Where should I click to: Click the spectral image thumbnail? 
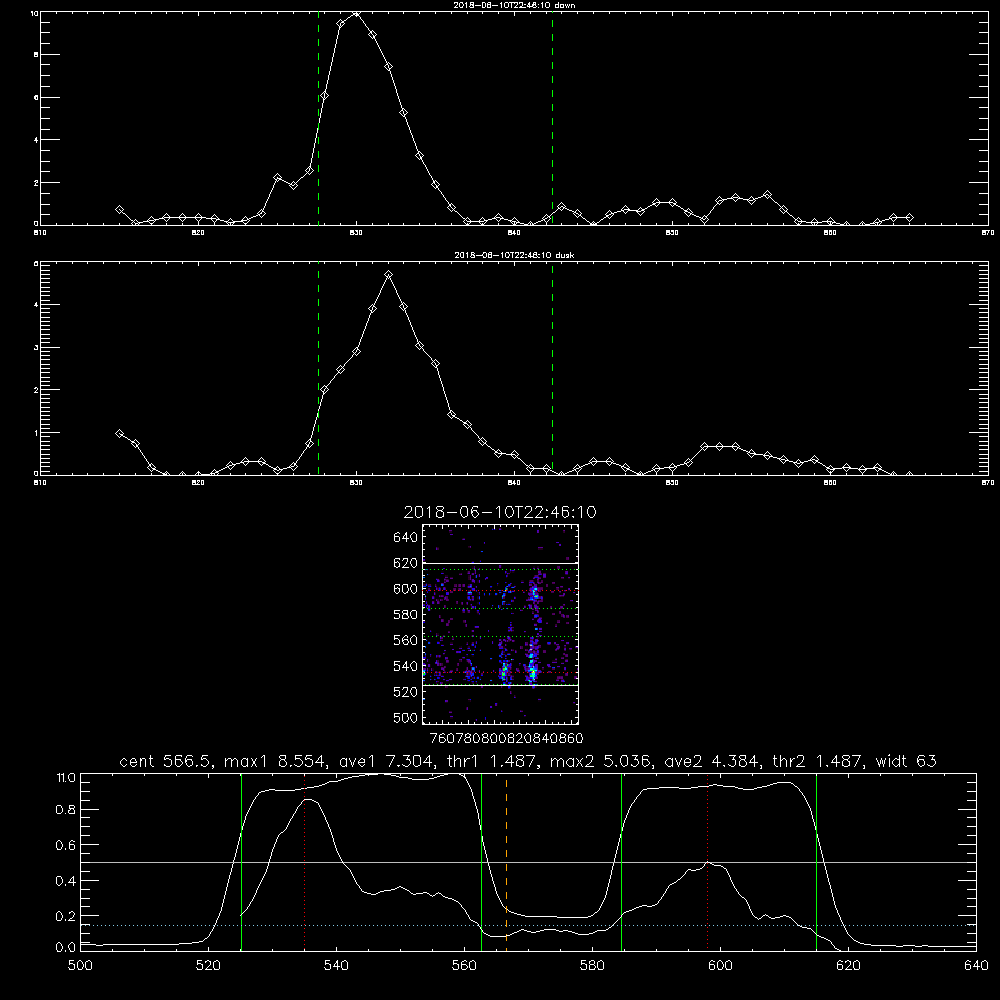pyautogui.click(x=500, y=624)
